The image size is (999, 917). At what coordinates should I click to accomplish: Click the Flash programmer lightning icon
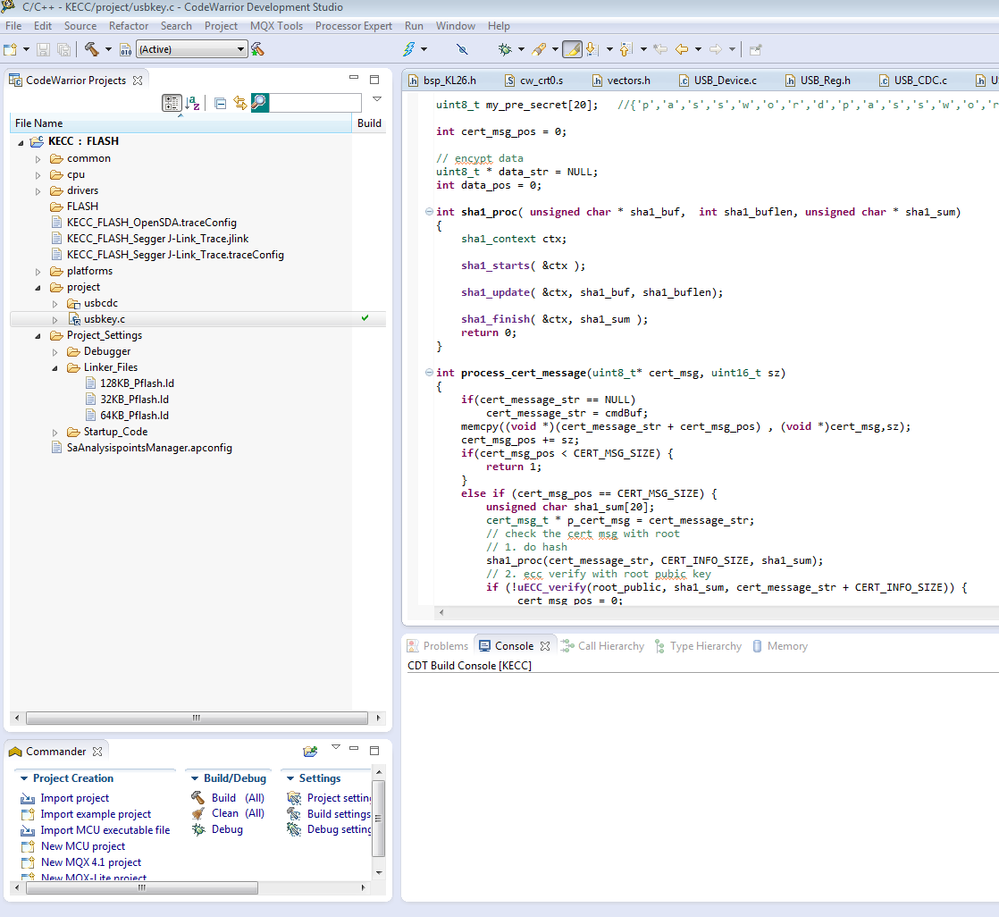pos(409,49)
